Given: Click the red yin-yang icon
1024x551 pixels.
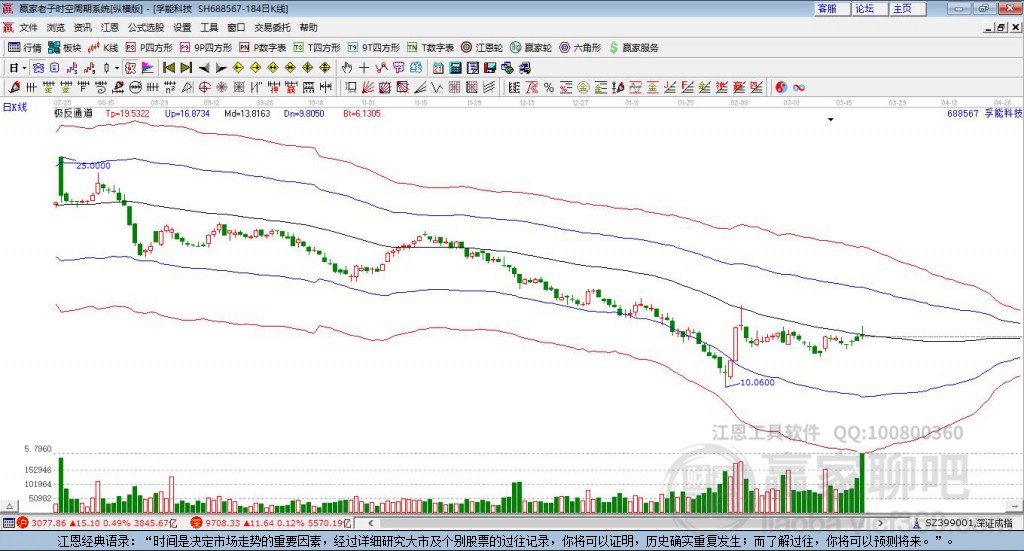Looking at the screenshot, I should tap(781, 87).
